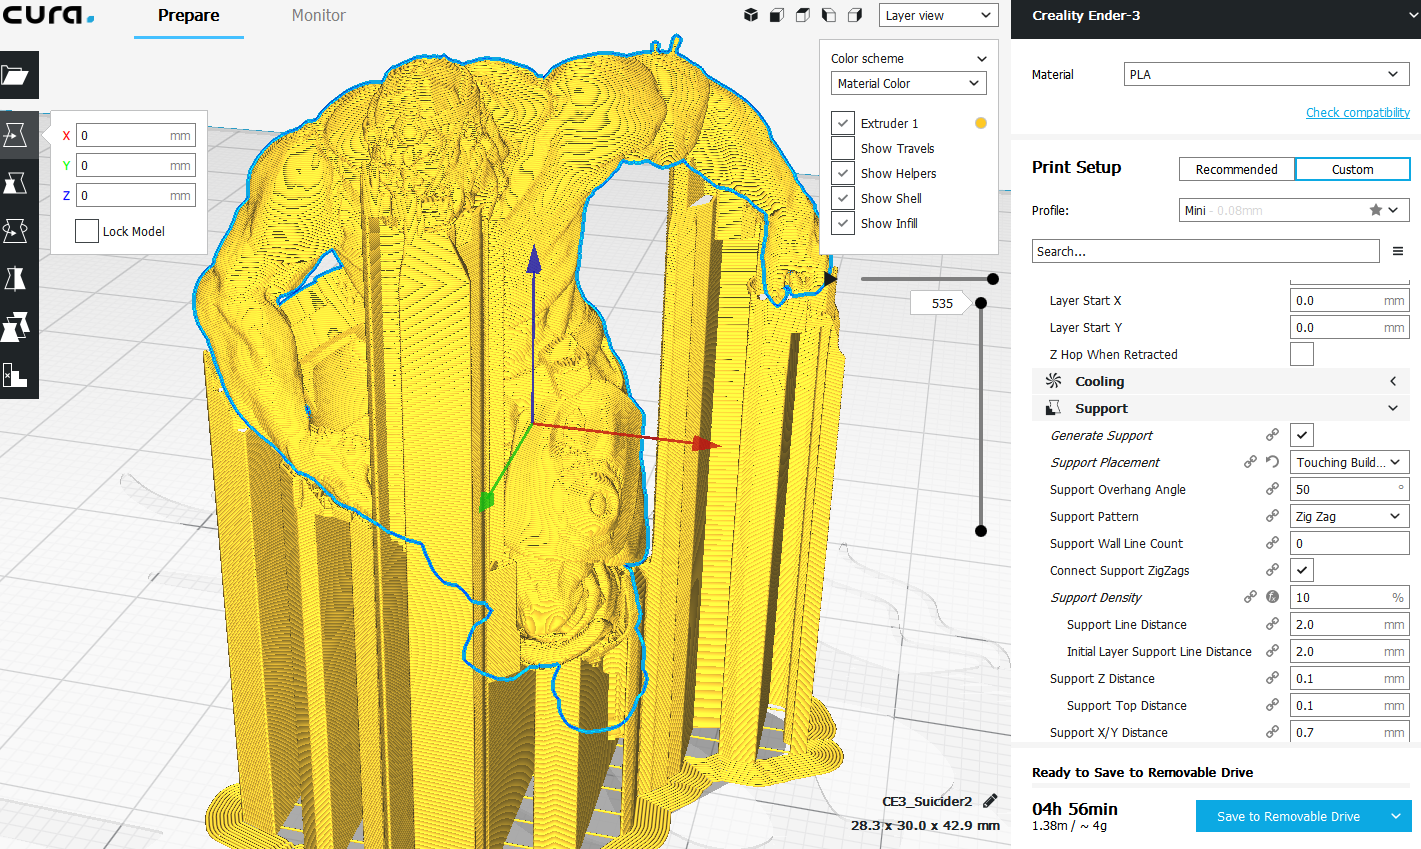The height and width of the screenshot is (849, 1421).
Task: Switch to the Prepare tab
Action: (x=189, y=16)
